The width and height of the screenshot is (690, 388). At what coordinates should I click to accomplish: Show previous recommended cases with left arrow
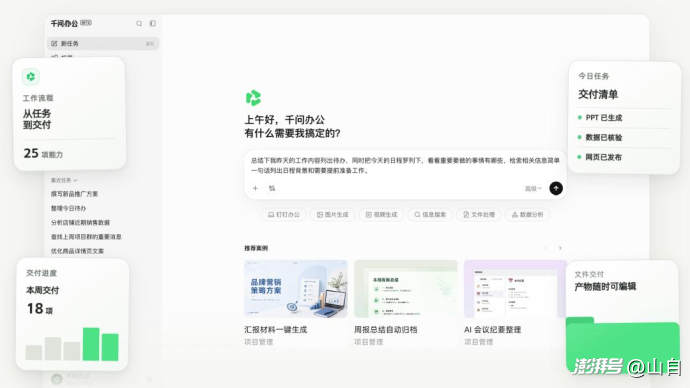pyautogui.click(x=546, y=248)
